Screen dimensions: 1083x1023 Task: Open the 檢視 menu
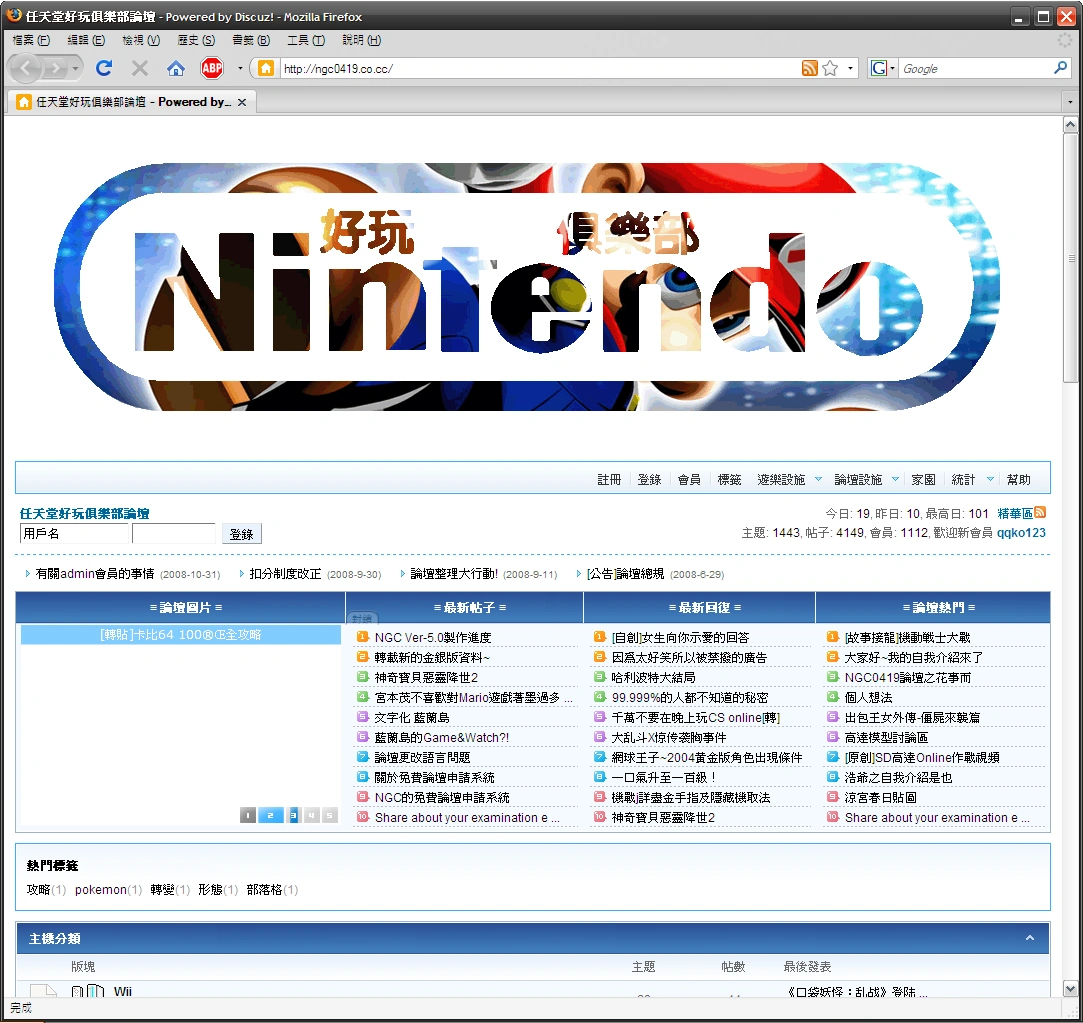(x=141, y=40)
